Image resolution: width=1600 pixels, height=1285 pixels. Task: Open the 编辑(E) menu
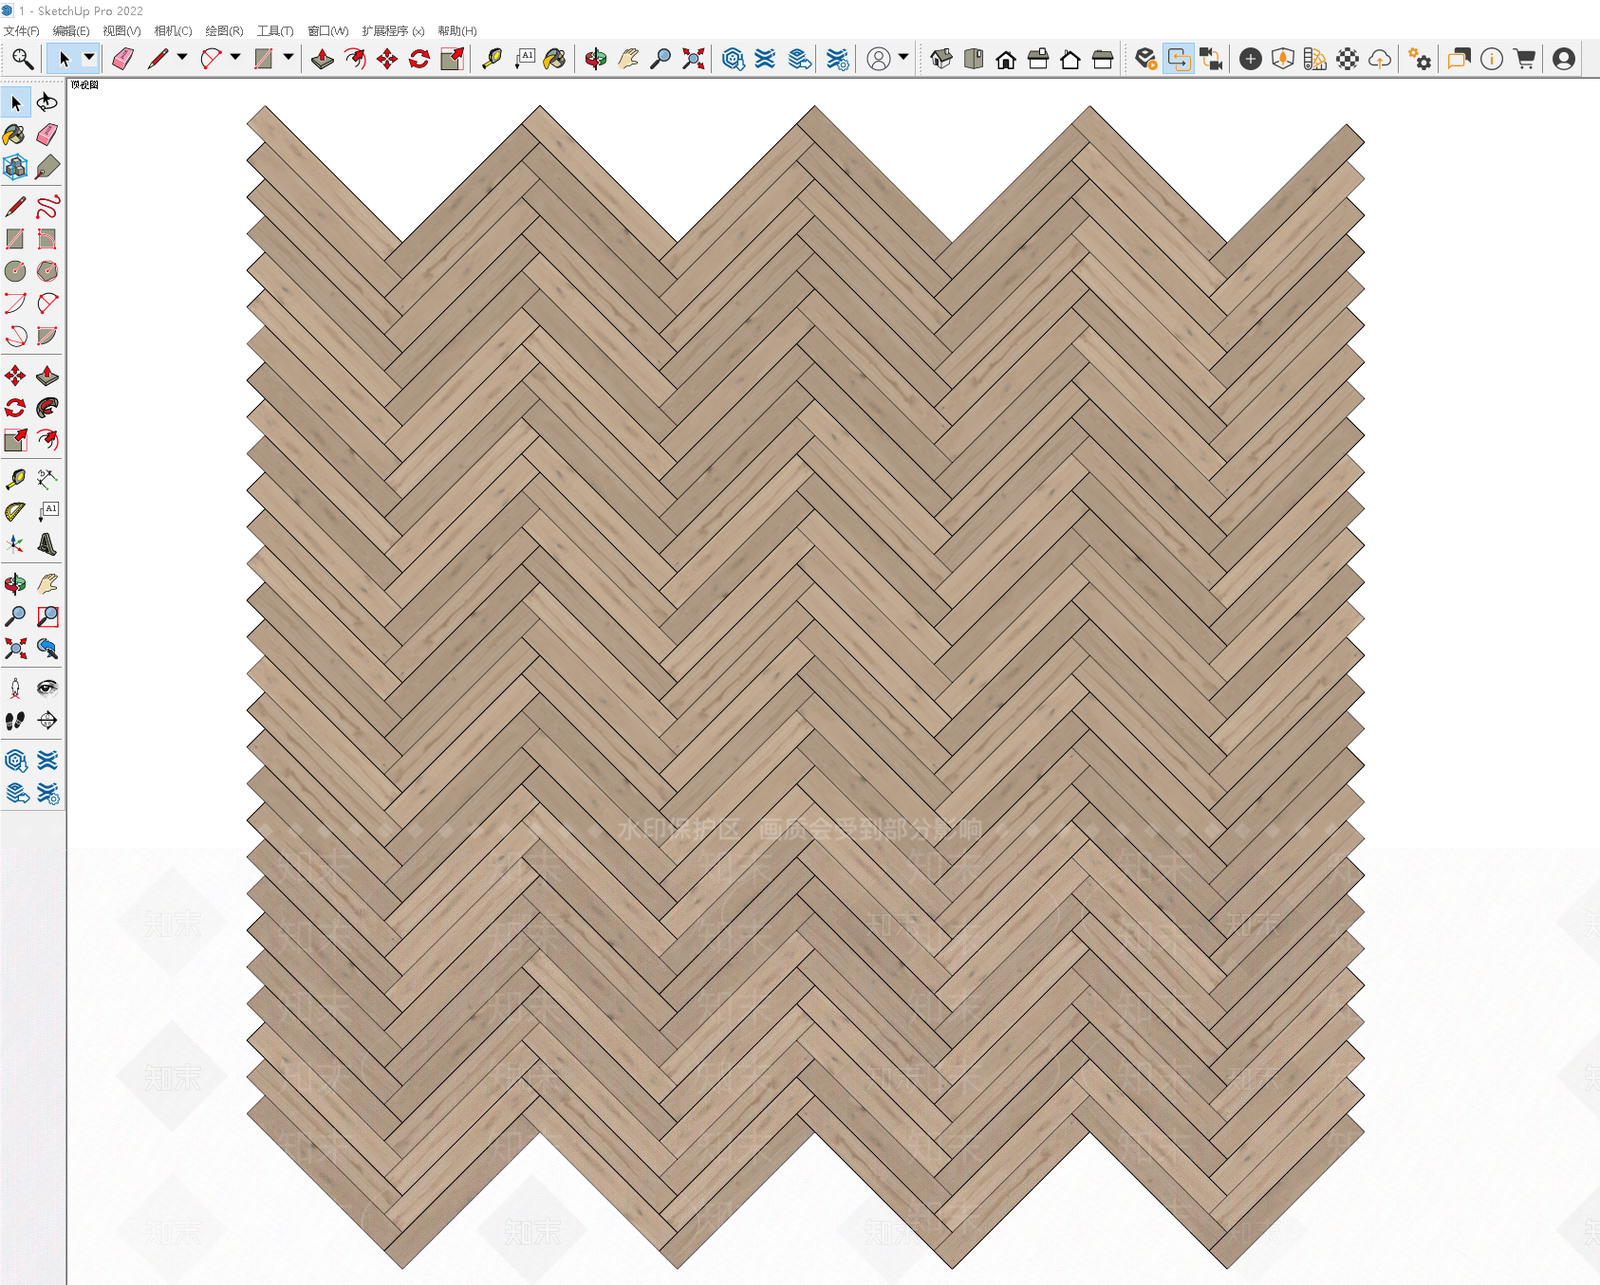(x=71, y=31)
